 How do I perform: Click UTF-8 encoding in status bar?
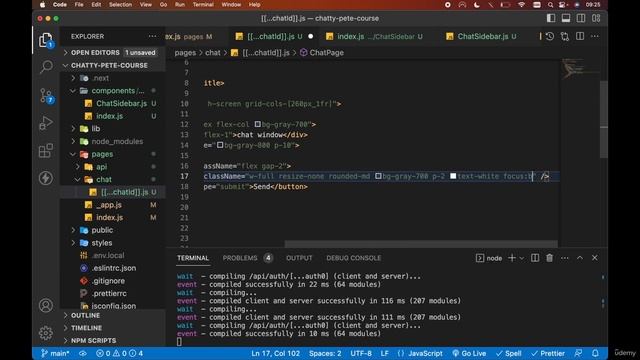click(x=361, y=353)
